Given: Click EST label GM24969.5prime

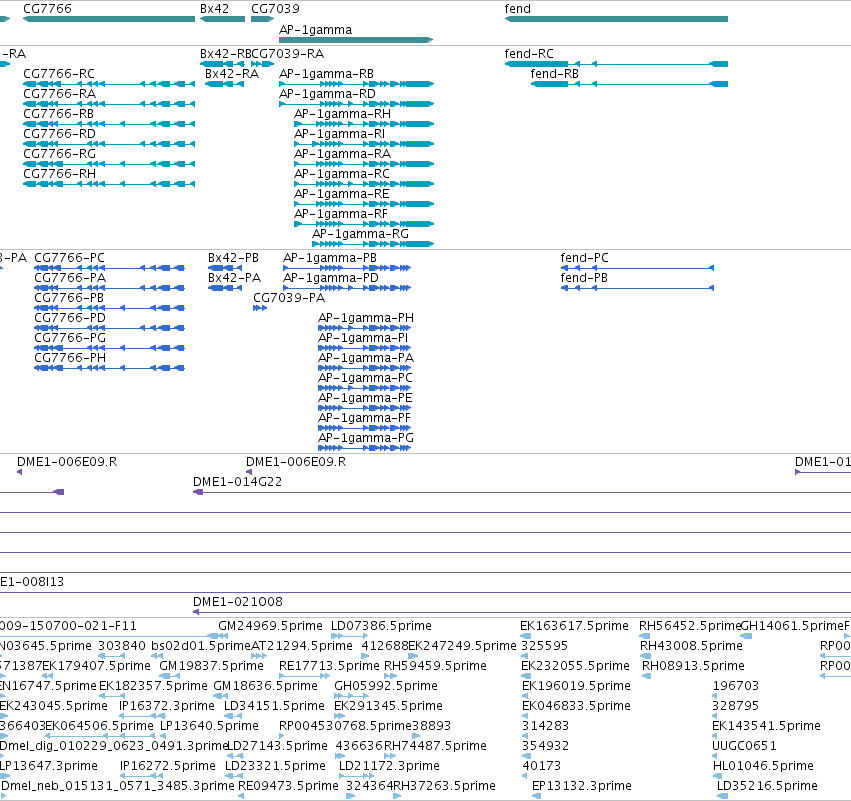Looking at the screenshot, I should click(270, 626).
